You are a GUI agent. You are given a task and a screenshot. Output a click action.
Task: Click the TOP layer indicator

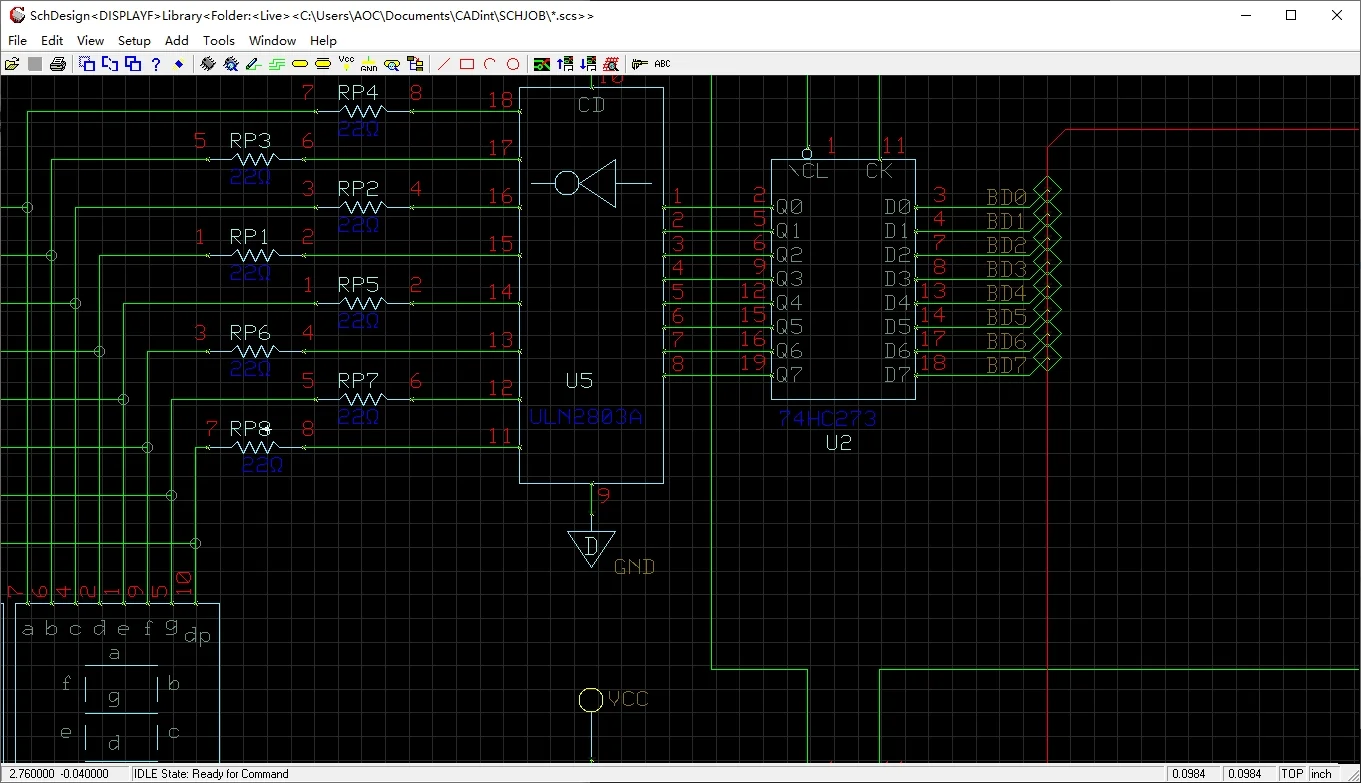click(1291, 773)
